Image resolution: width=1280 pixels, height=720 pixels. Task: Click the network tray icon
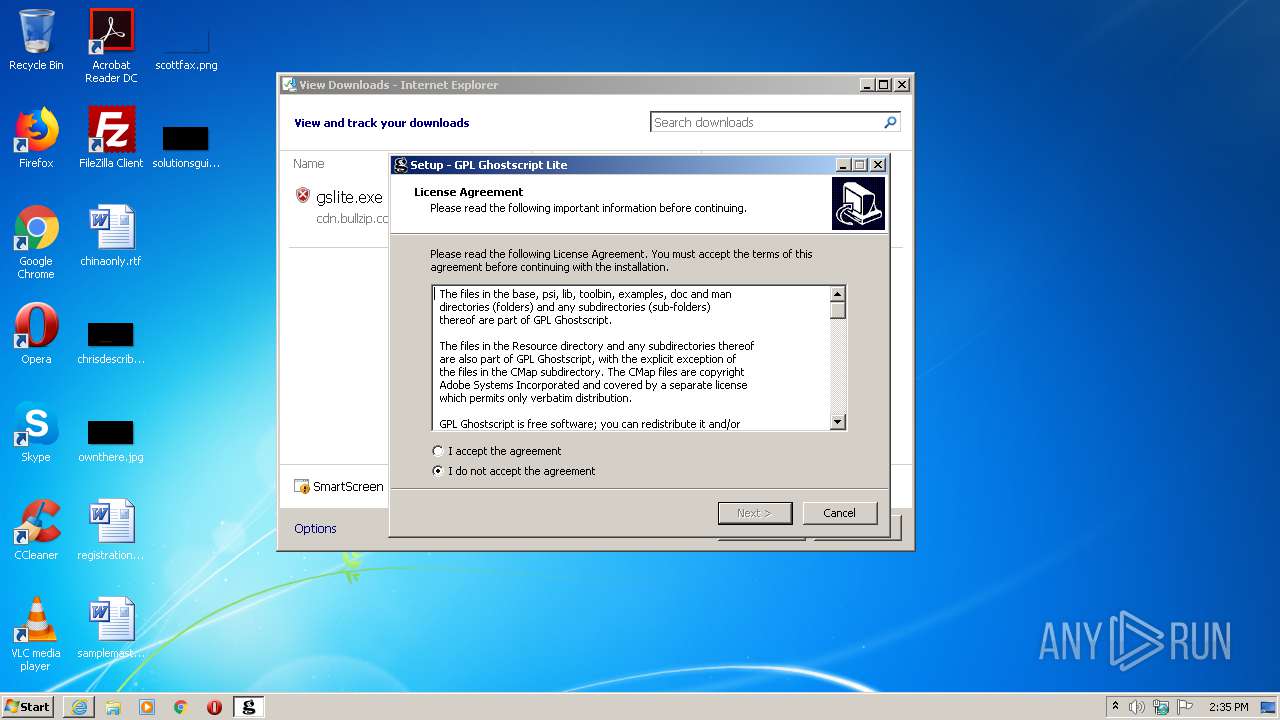point(1161,707)
